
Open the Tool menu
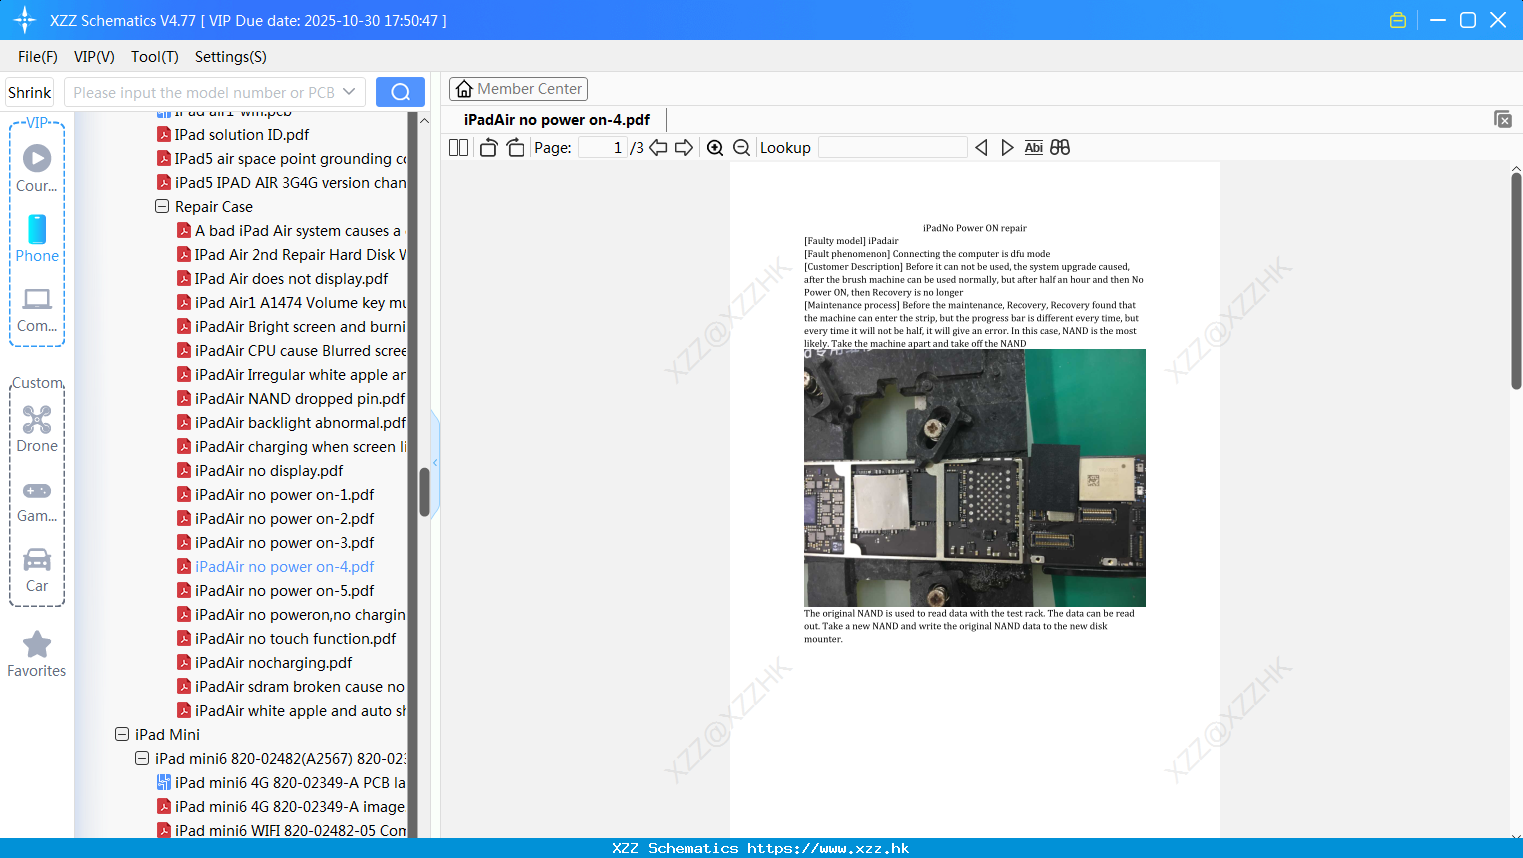click(155, 57)
